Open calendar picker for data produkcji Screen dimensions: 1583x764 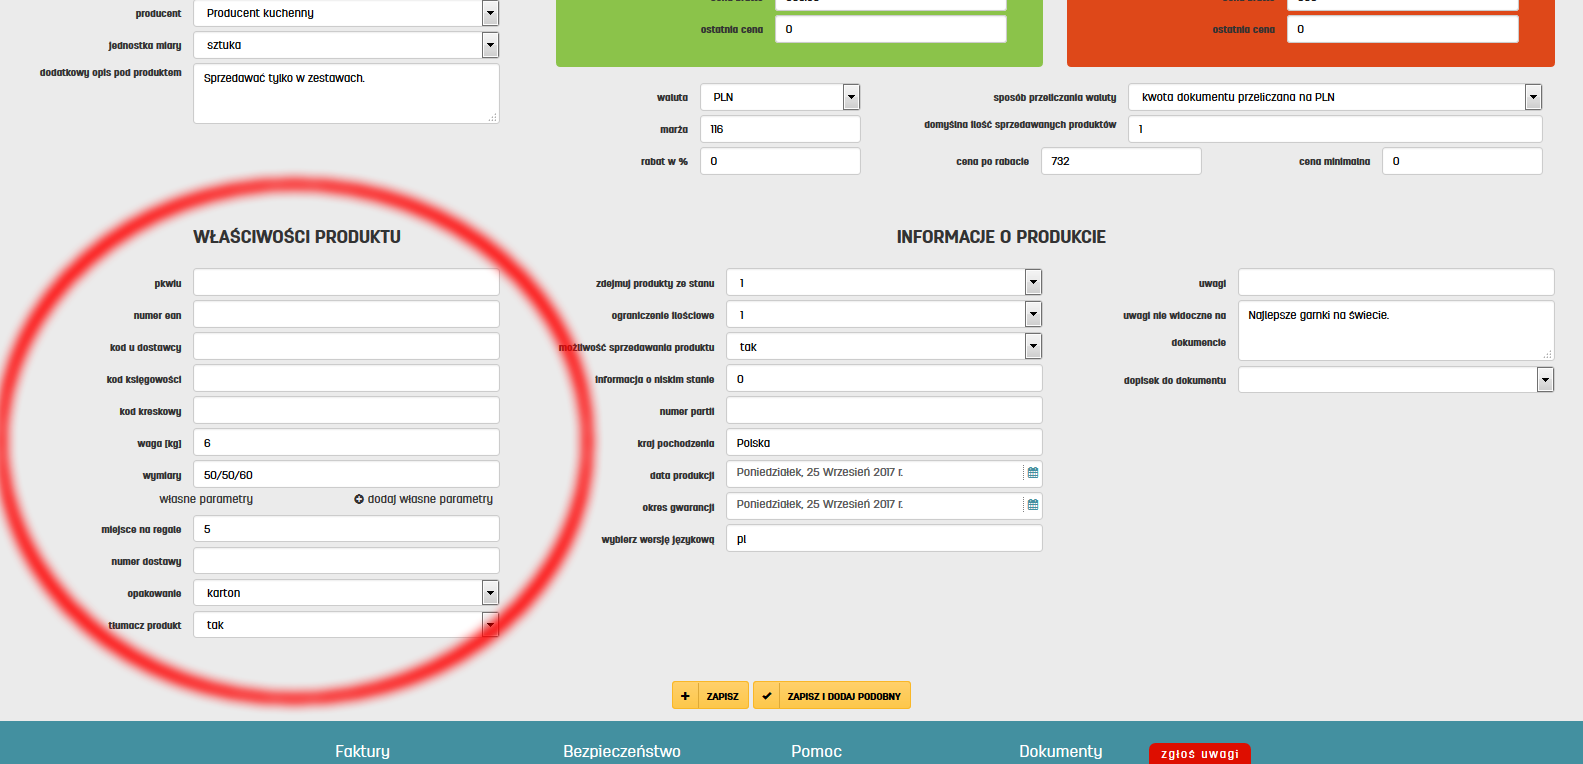pyautogui.click(x=1033, y=473)
